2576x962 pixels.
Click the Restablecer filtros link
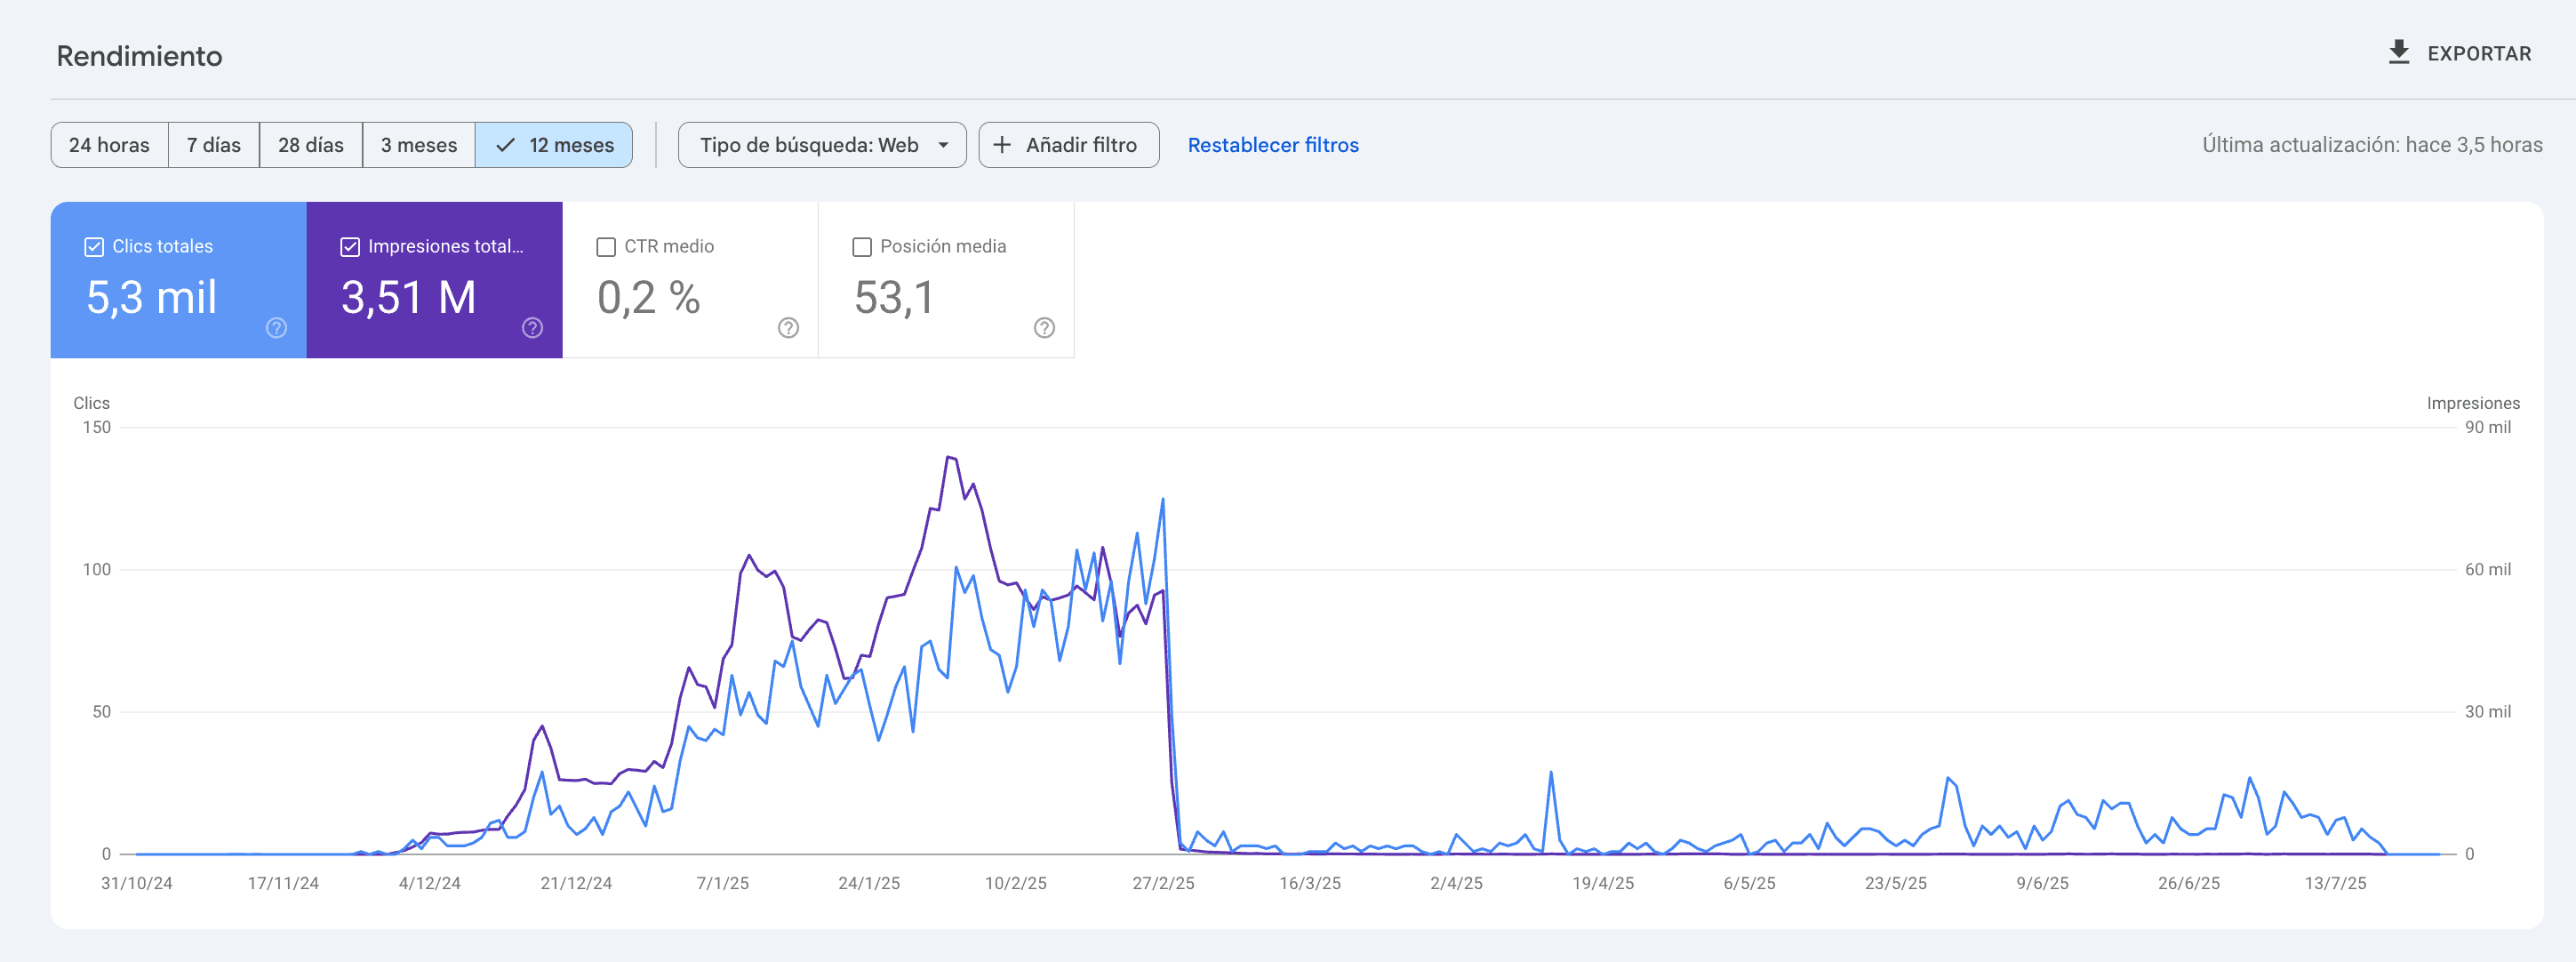(1272, 145)
